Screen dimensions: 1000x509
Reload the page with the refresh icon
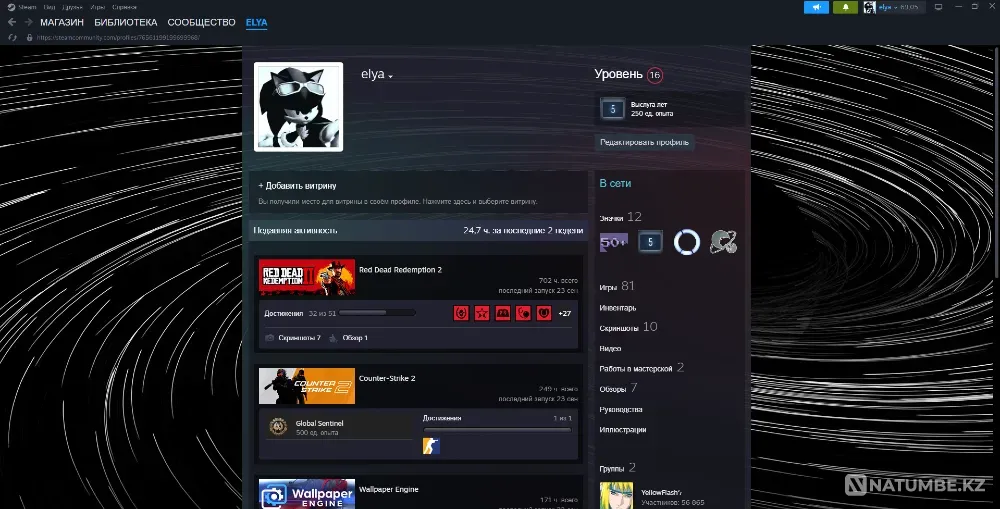click(x=12, y=38)
